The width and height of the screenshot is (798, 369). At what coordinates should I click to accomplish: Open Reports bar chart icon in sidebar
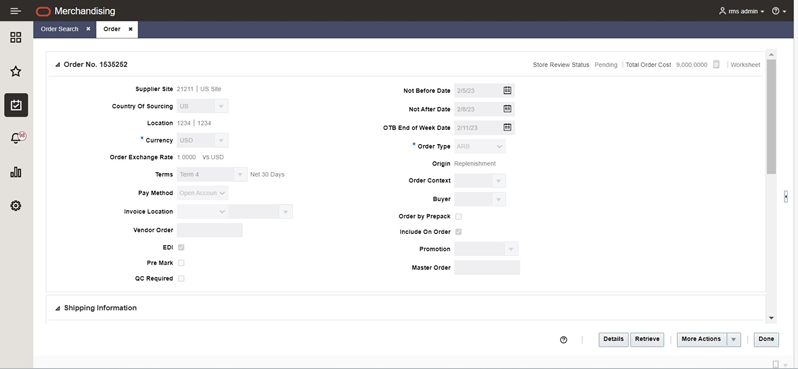coord(16,172)
